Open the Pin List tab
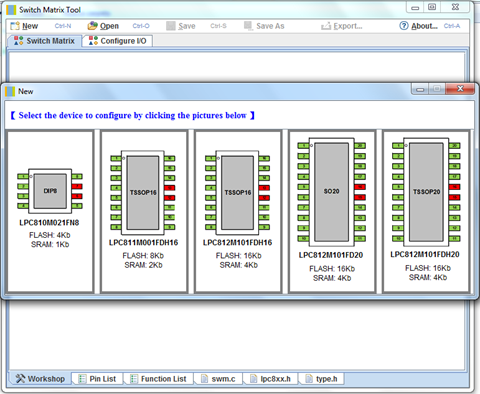 tap(97, 379)
